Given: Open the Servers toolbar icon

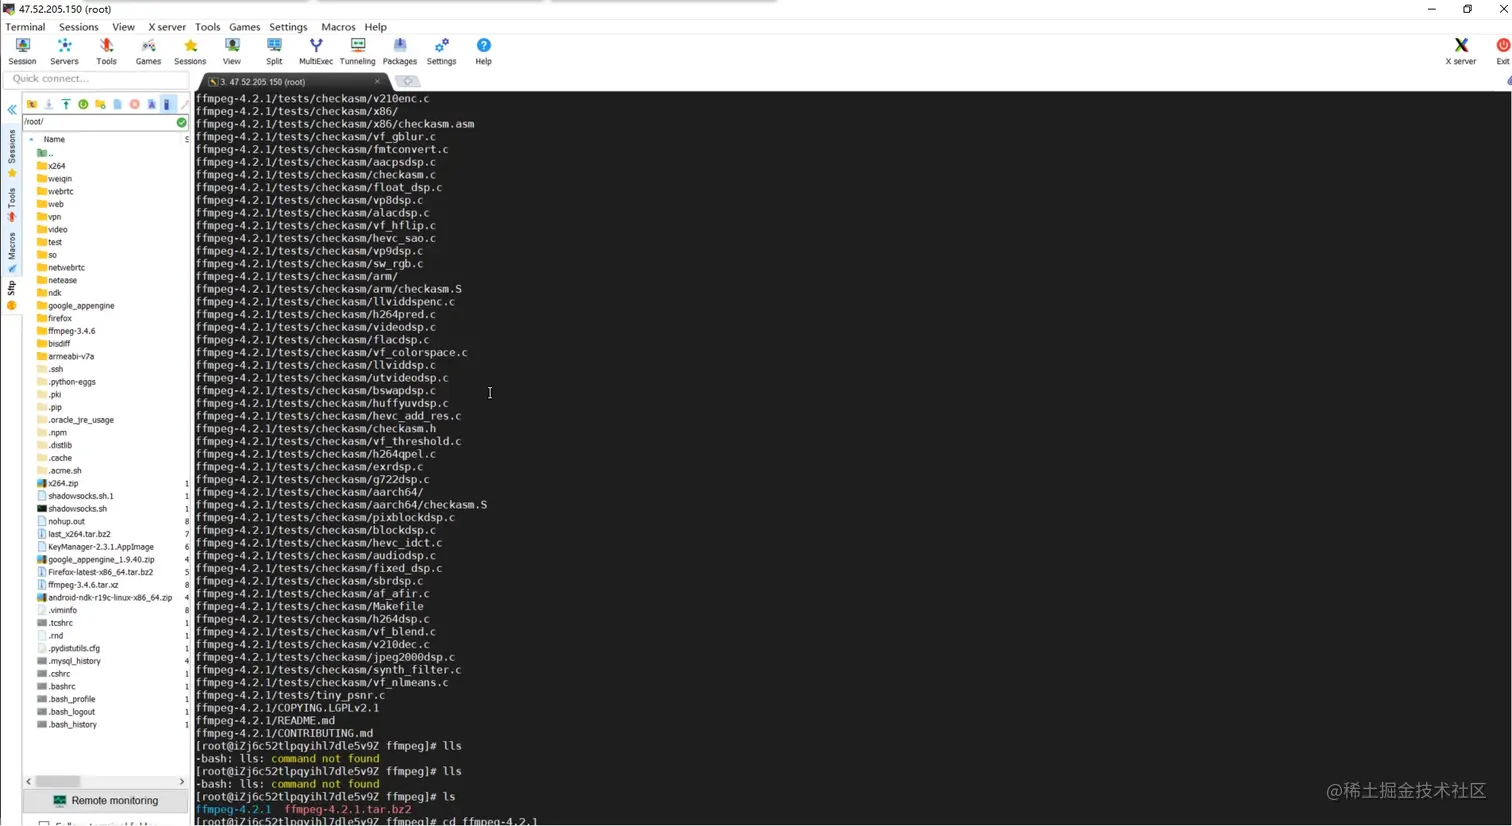Looking at the screenshot, I should pyautogui.click(x=64, y=51).
